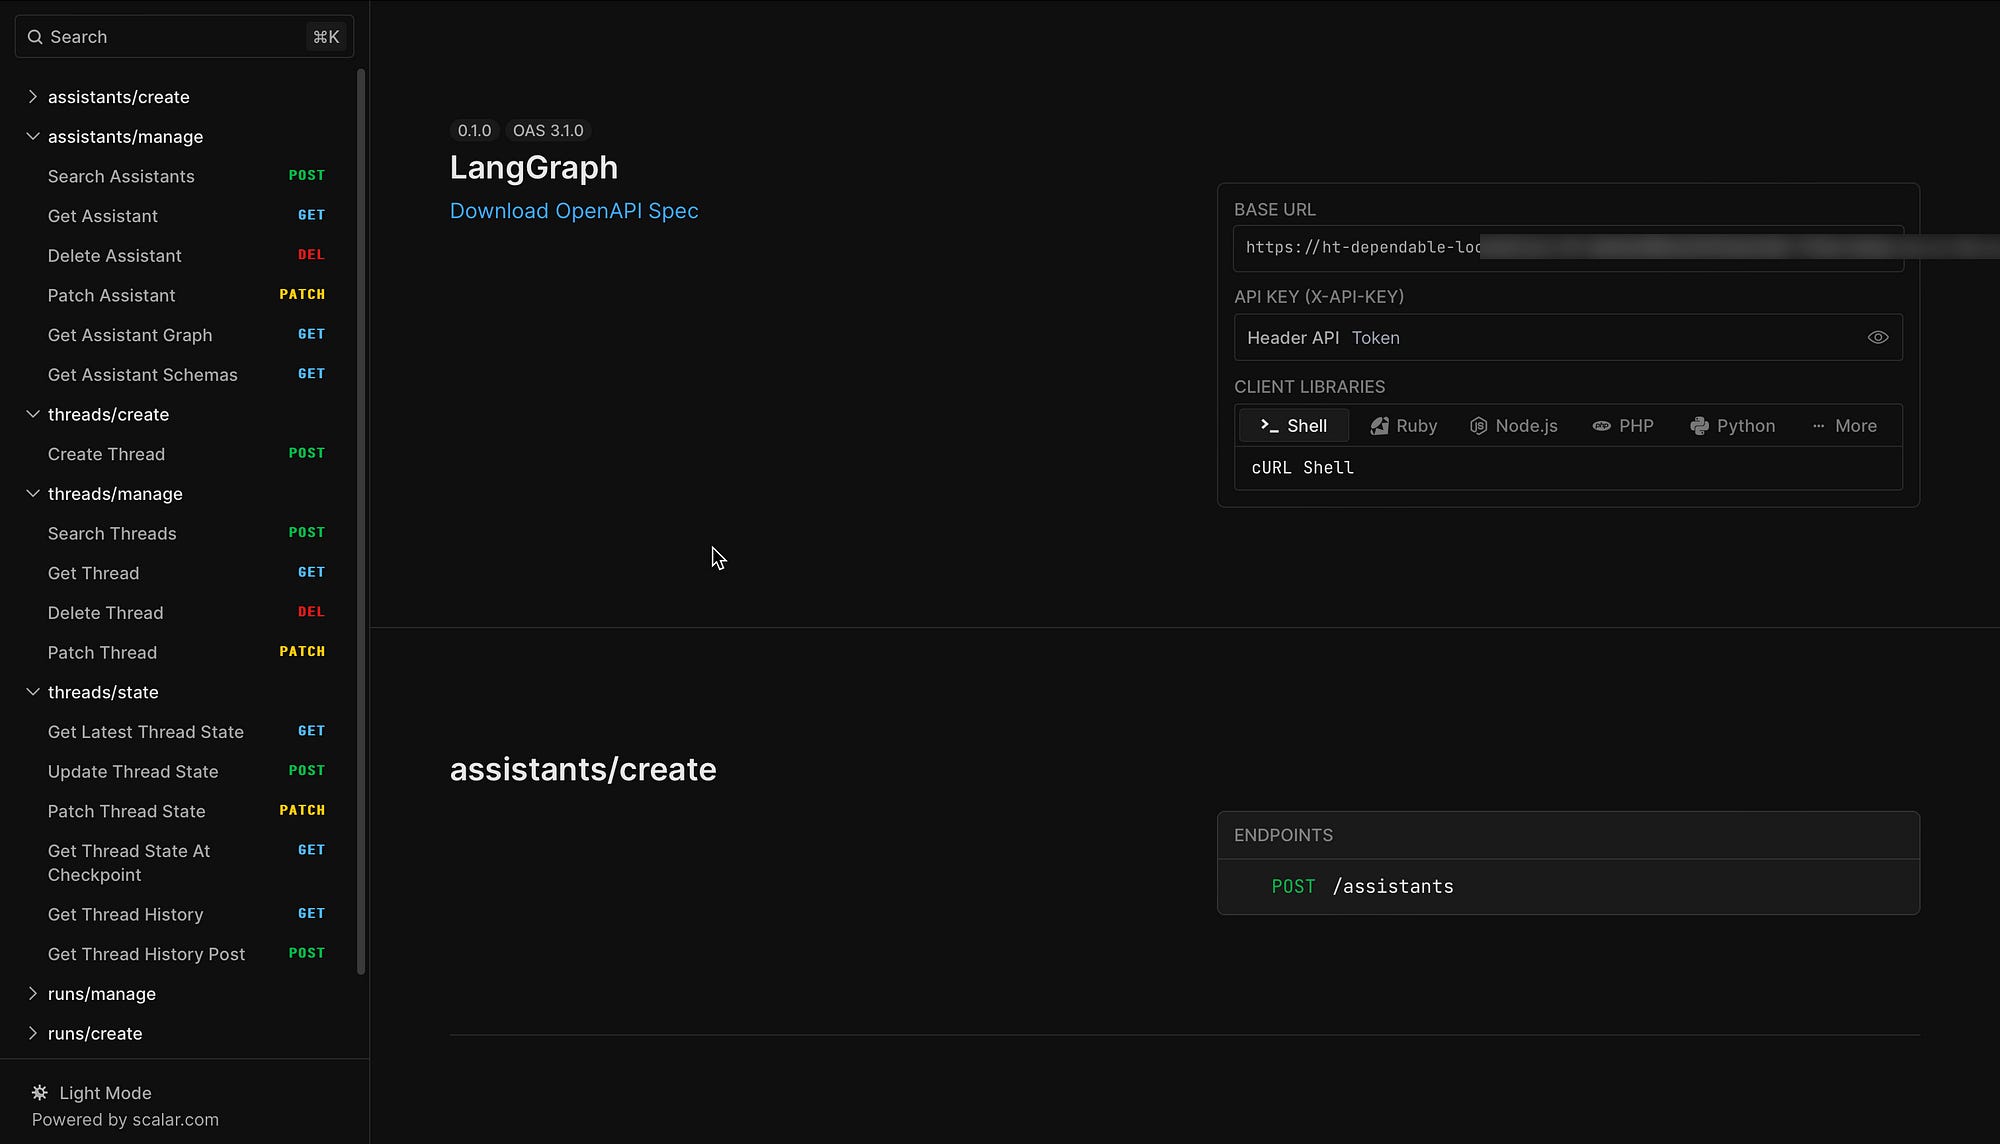
Task: Reveal the API token using the eye toggle
Action: click(x=1877, y=337)
